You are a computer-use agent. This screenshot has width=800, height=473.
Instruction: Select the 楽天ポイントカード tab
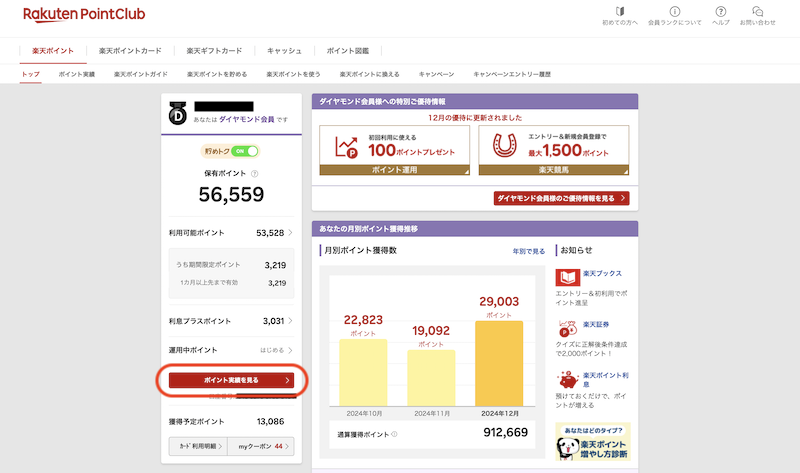(130, 51)
